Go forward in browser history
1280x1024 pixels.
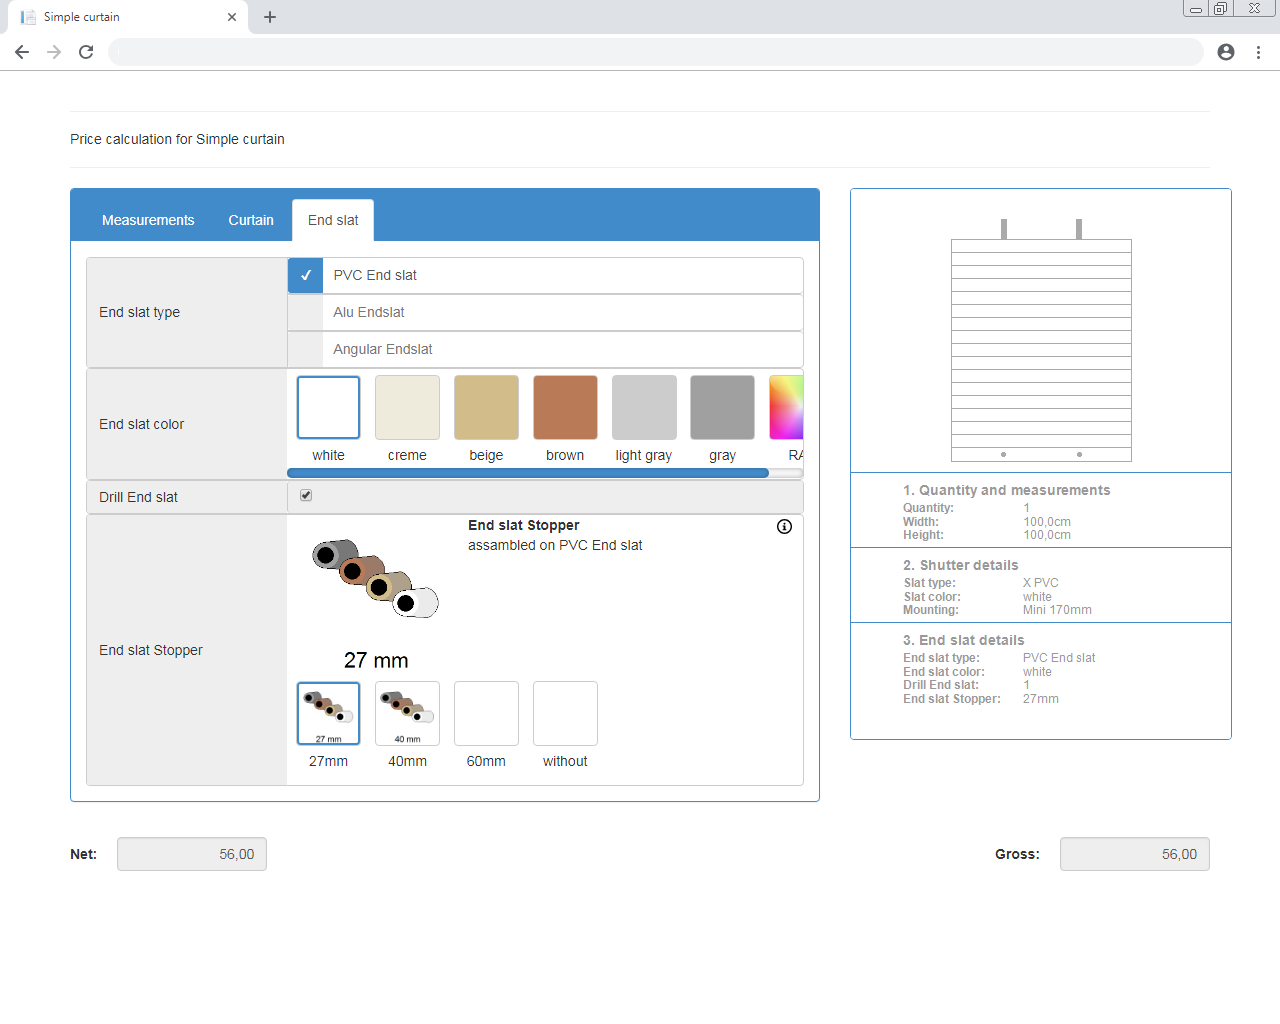(x=54, y=52)
